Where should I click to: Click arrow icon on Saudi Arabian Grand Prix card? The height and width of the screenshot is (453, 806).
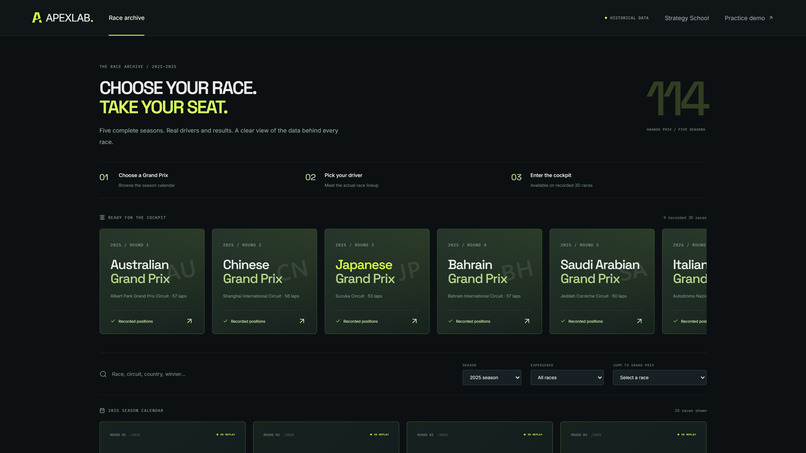pyautogui.click(x=639, y=321)
